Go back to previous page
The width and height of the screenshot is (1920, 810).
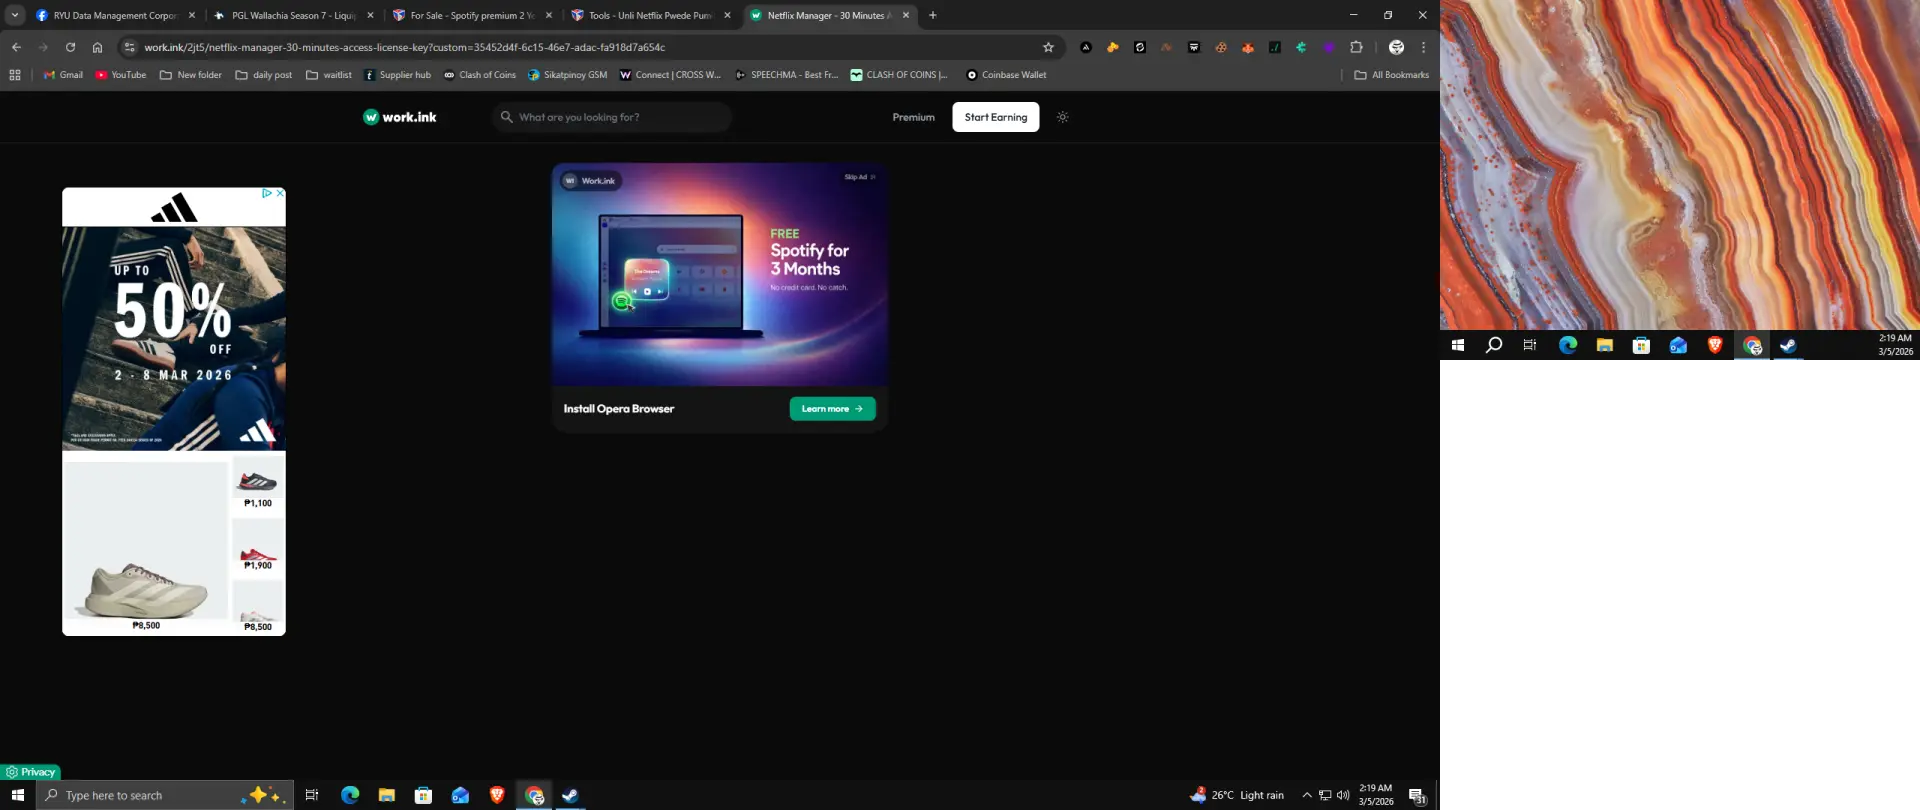(16, 47)
